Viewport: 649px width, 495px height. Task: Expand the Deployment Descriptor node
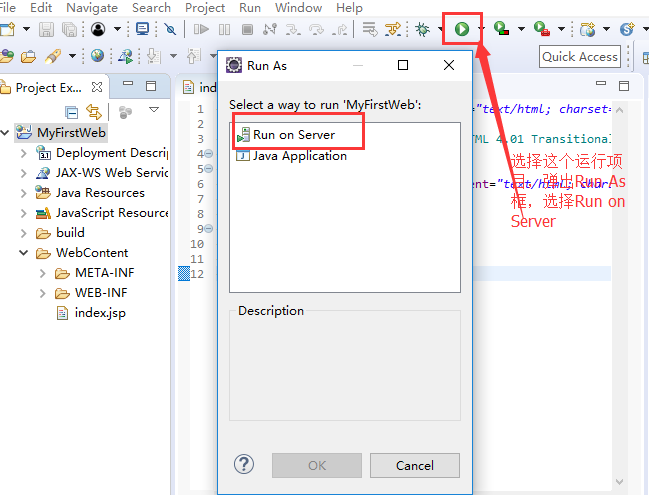[24, 153]
